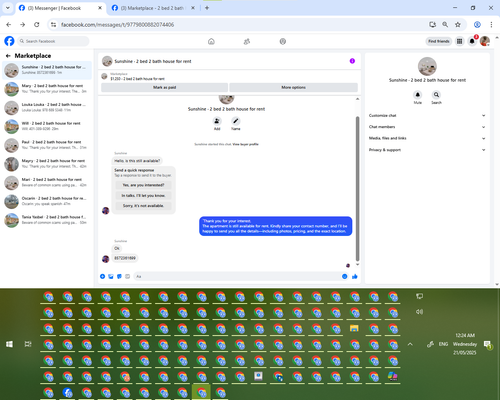500x400 pixels.
Task: Send quick response 'In talks. I'll let you know.'
Action: click(x=143, y=195)
